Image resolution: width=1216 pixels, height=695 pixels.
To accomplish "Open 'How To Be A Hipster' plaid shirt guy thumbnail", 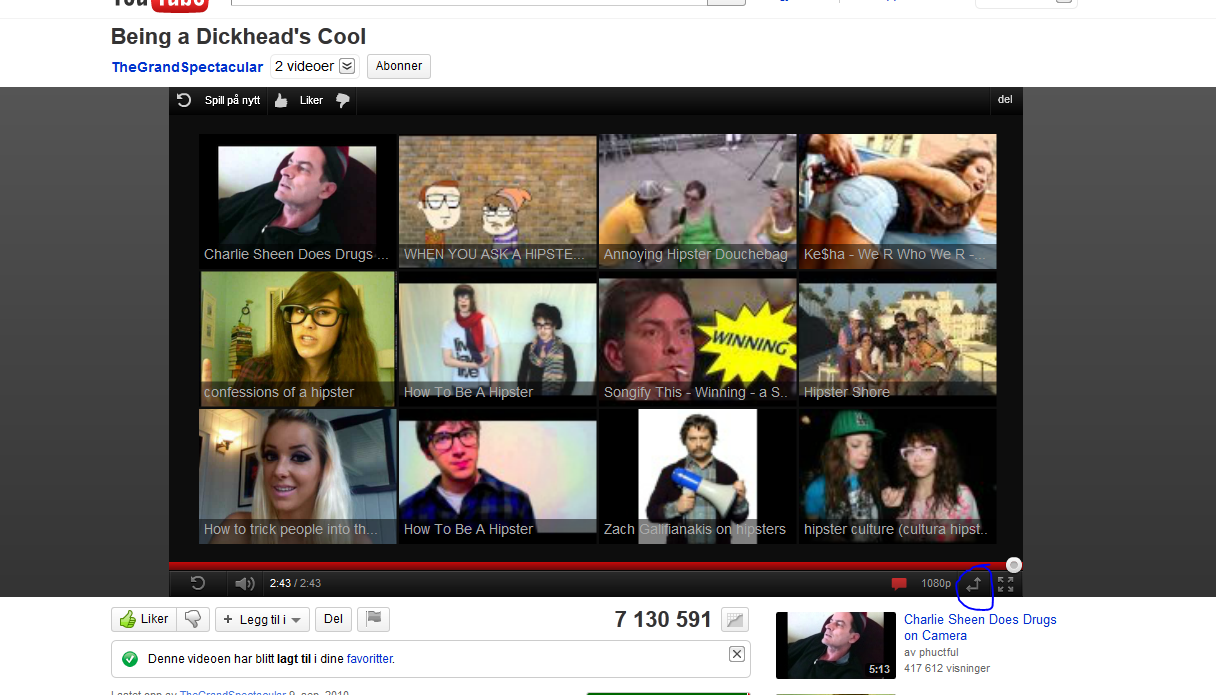I will point(497,475).
